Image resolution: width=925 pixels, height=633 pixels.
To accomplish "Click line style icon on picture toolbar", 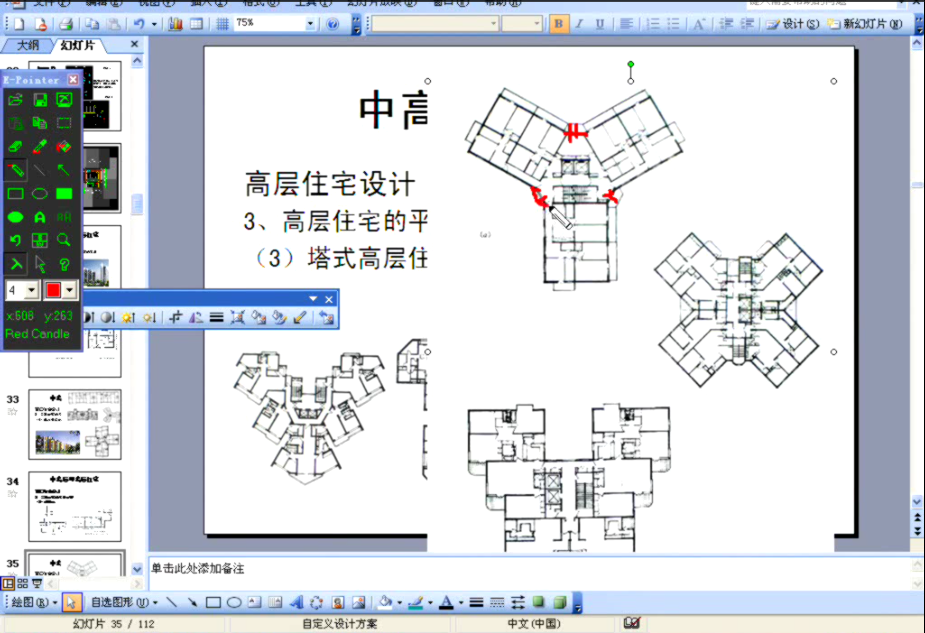I will [x=217, y=317].
